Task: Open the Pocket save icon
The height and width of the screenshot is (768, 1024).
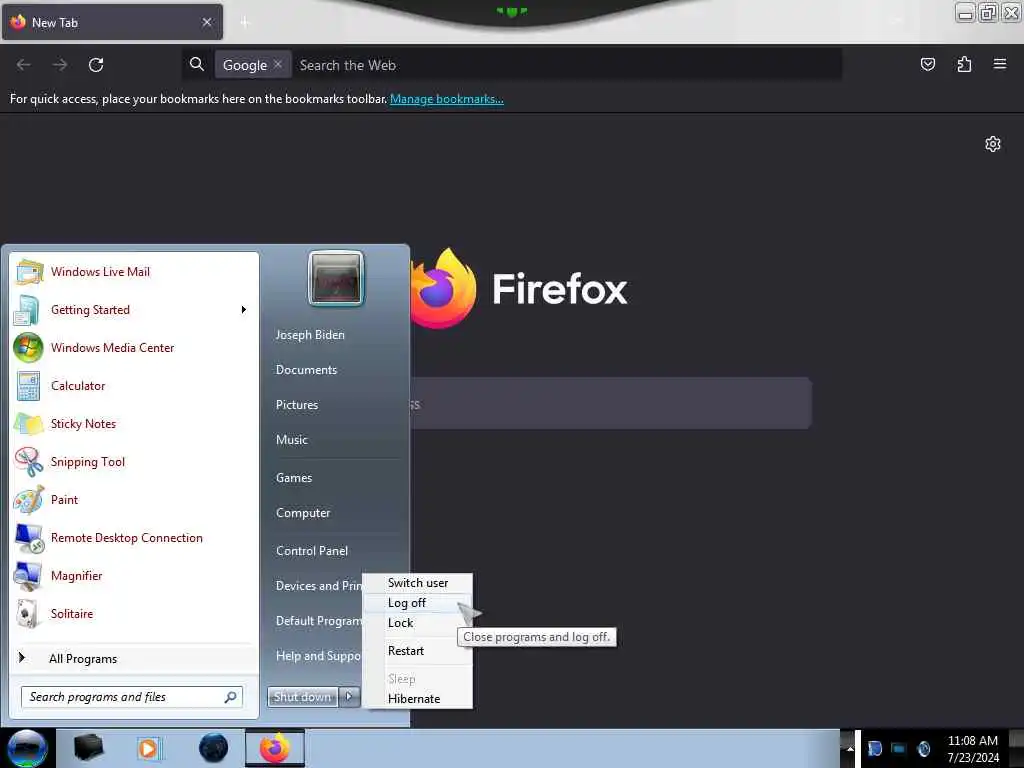Action: click(927, 64)
